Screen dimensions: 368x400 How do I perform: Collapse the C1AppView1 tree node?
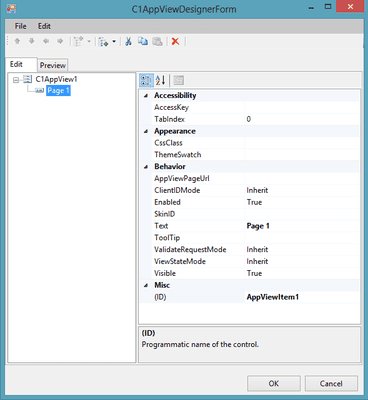[16, 80]
